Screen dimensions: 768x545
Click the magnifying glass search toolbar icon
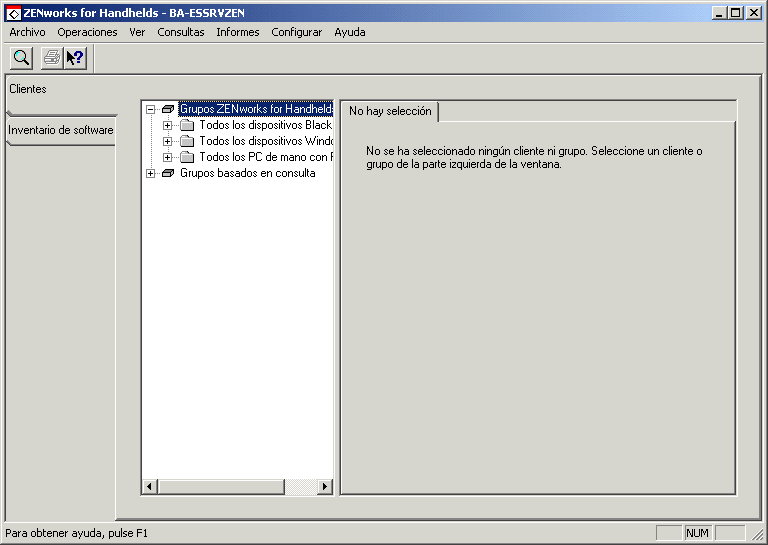[22, 58]
